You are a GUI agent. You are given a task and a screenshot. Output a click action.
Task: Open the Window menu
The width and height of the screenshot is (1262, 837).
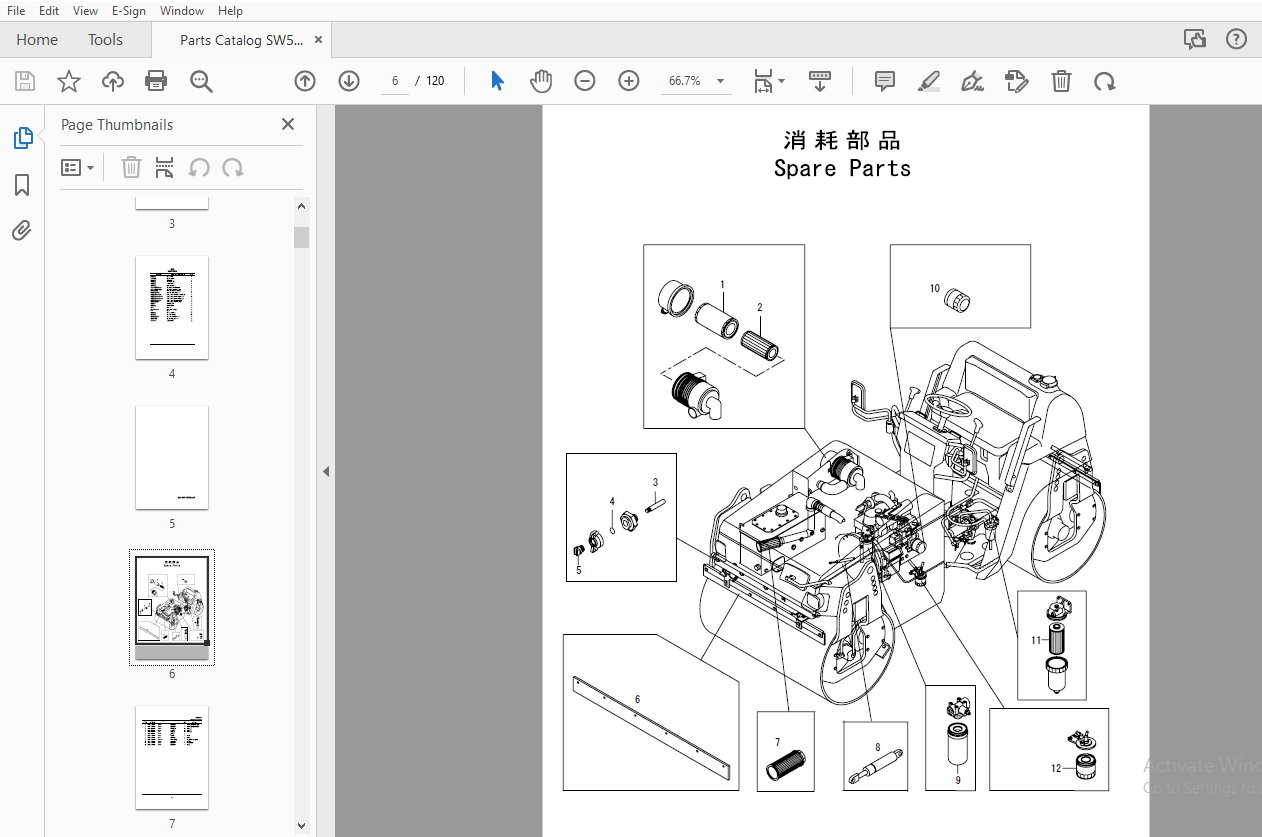[x=182, y=10]
